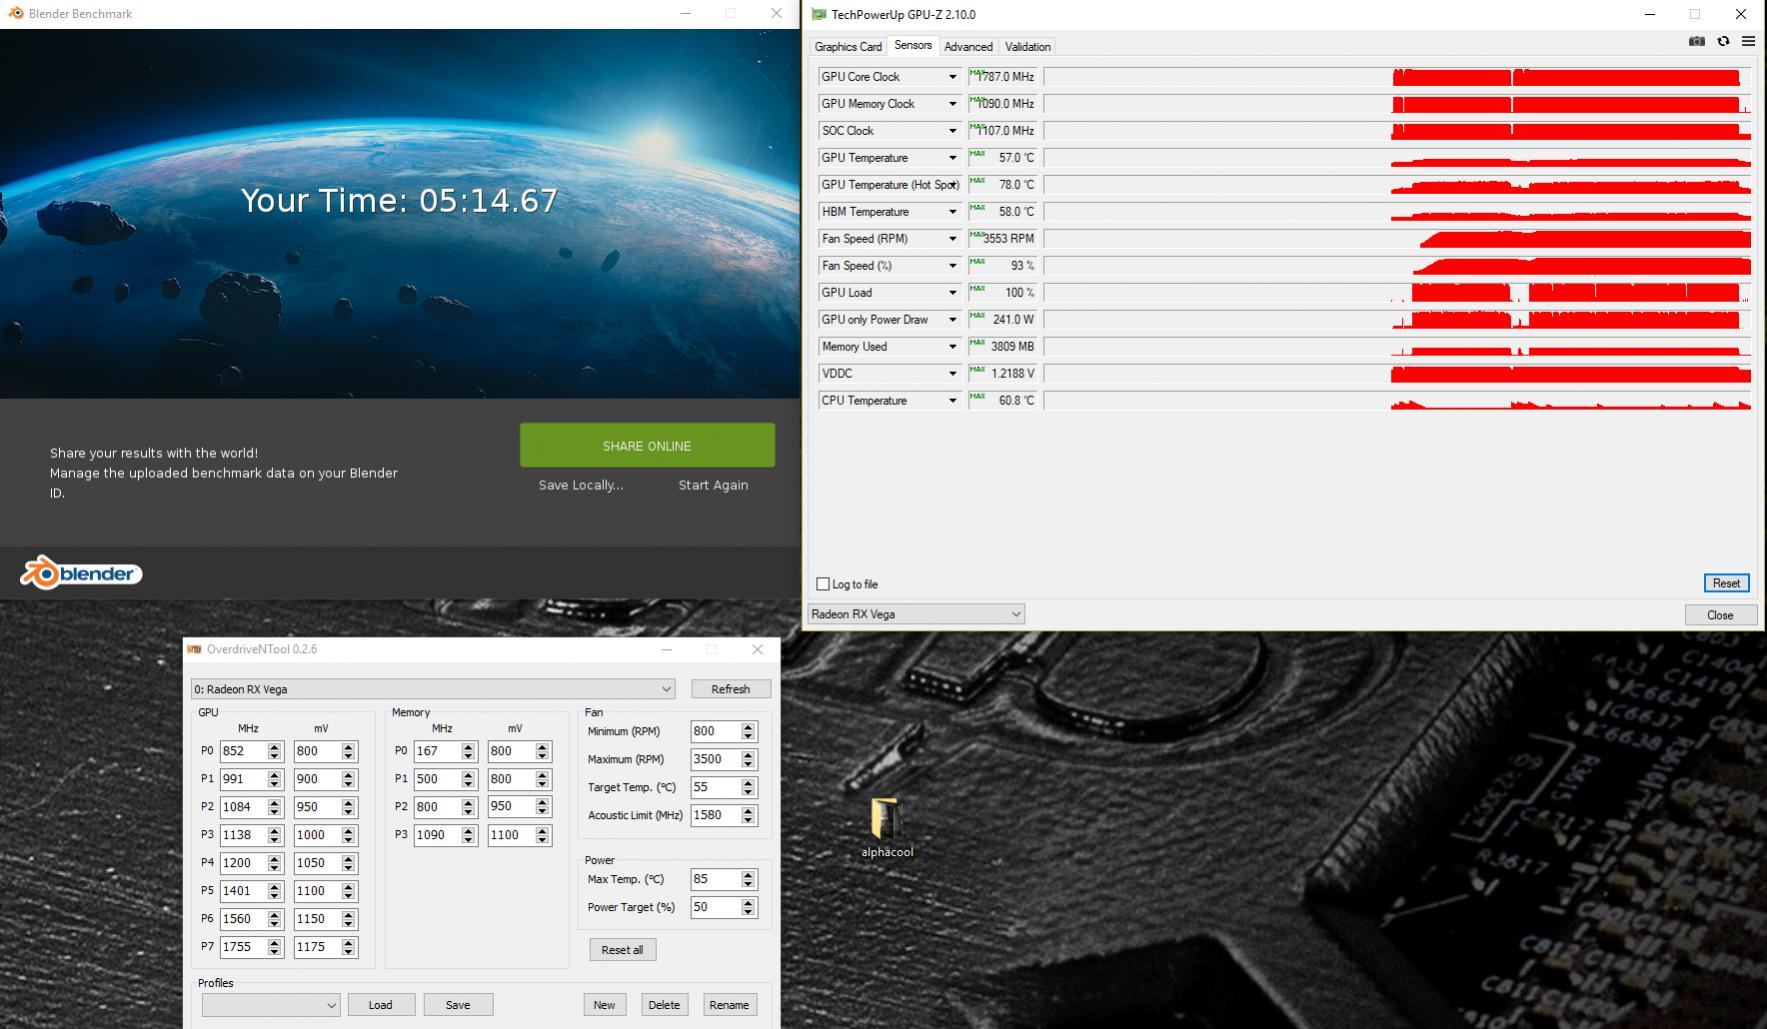Switch to the Graphics Card tab

(848, 47)
